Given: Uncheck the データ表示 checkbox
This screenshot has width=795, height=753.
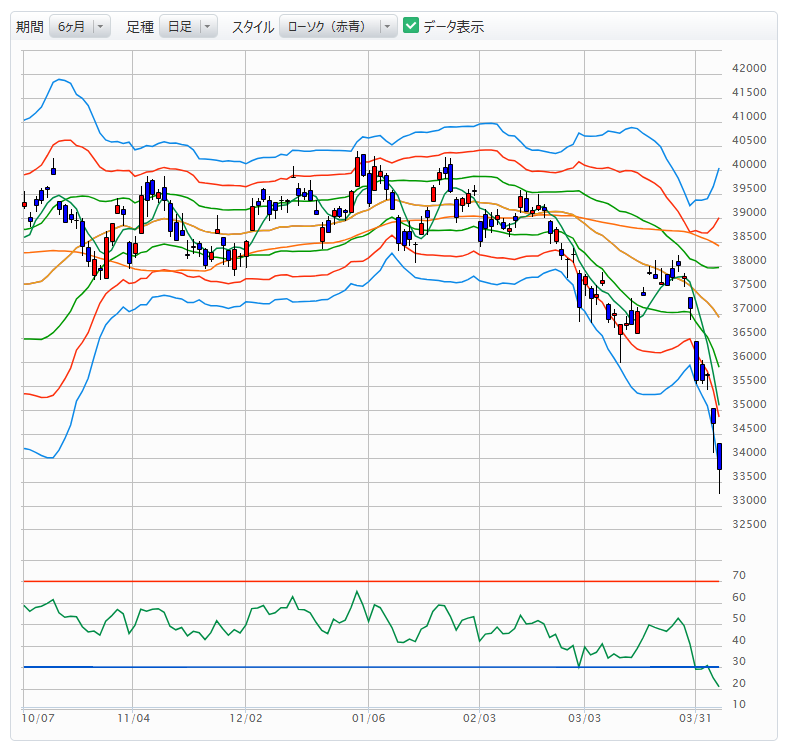Looking at the screenshot, I should click(411, 26).
